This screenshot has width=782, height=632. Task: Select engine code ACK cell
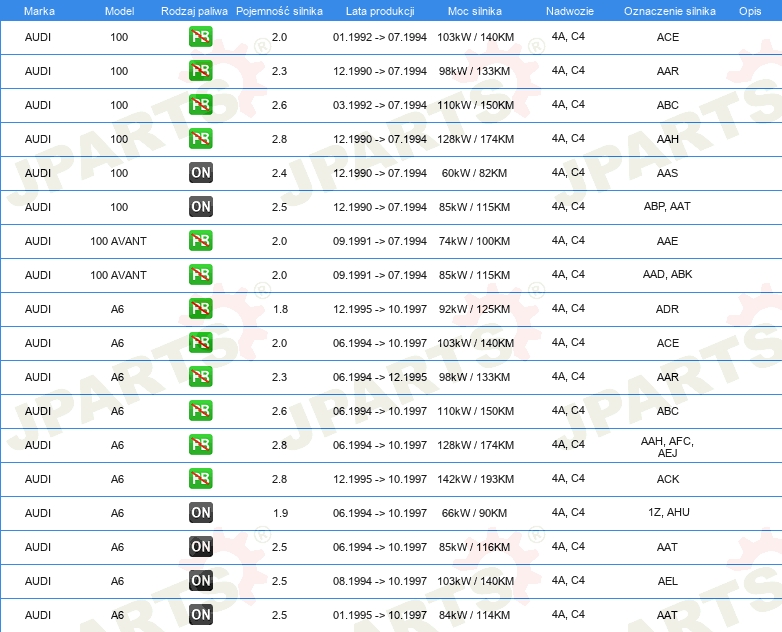coord(668,479)
